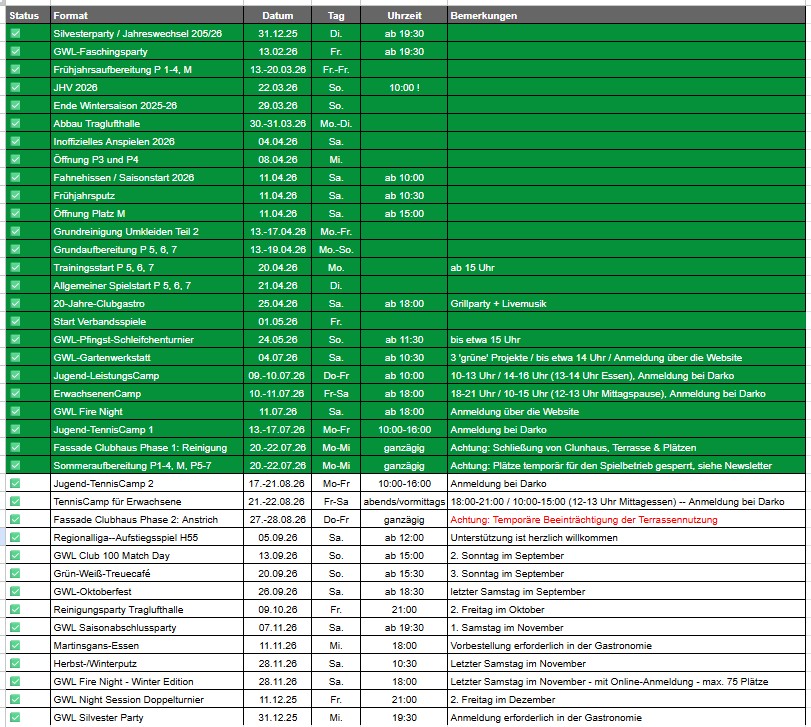Click the Grün-Weiß-Treuecafé cell
Screen dimensions: 811x727
147,573
